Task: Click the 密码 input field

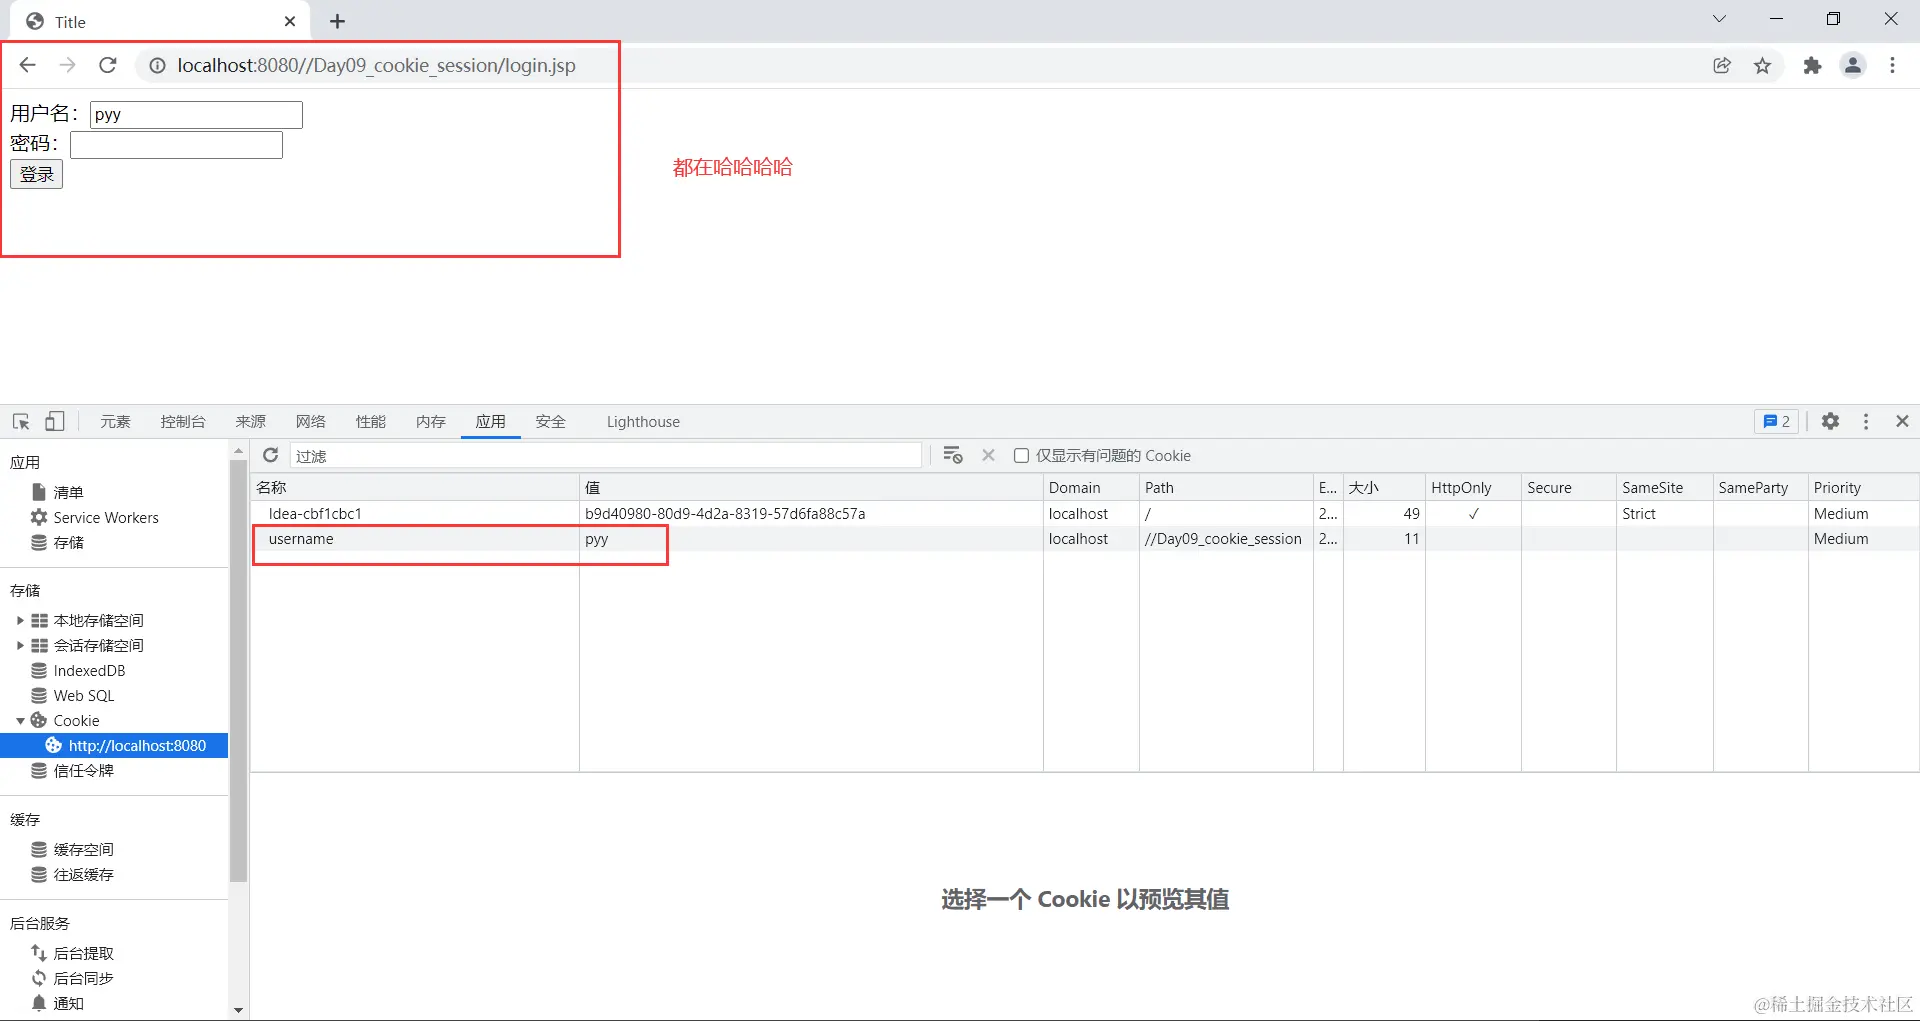Action: (x=176, y=145)
